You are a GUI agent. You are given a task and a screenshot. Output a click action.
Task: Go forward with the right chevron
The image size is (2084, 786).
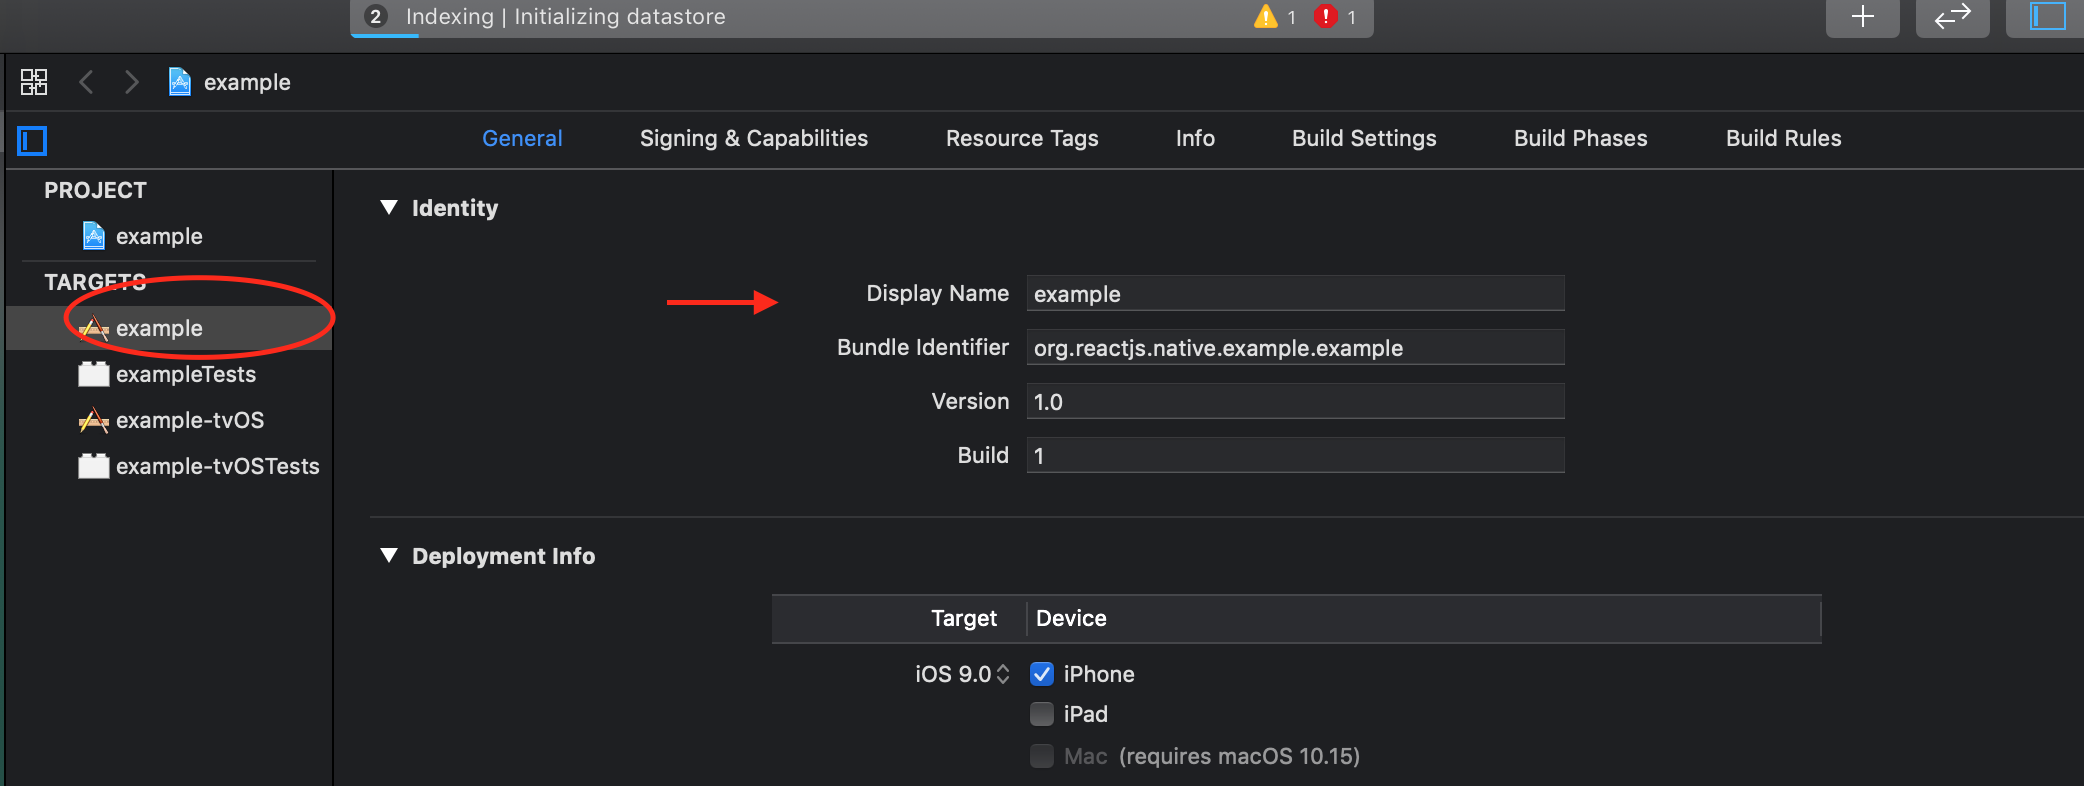pyautogui.click(x=131, y=82)
